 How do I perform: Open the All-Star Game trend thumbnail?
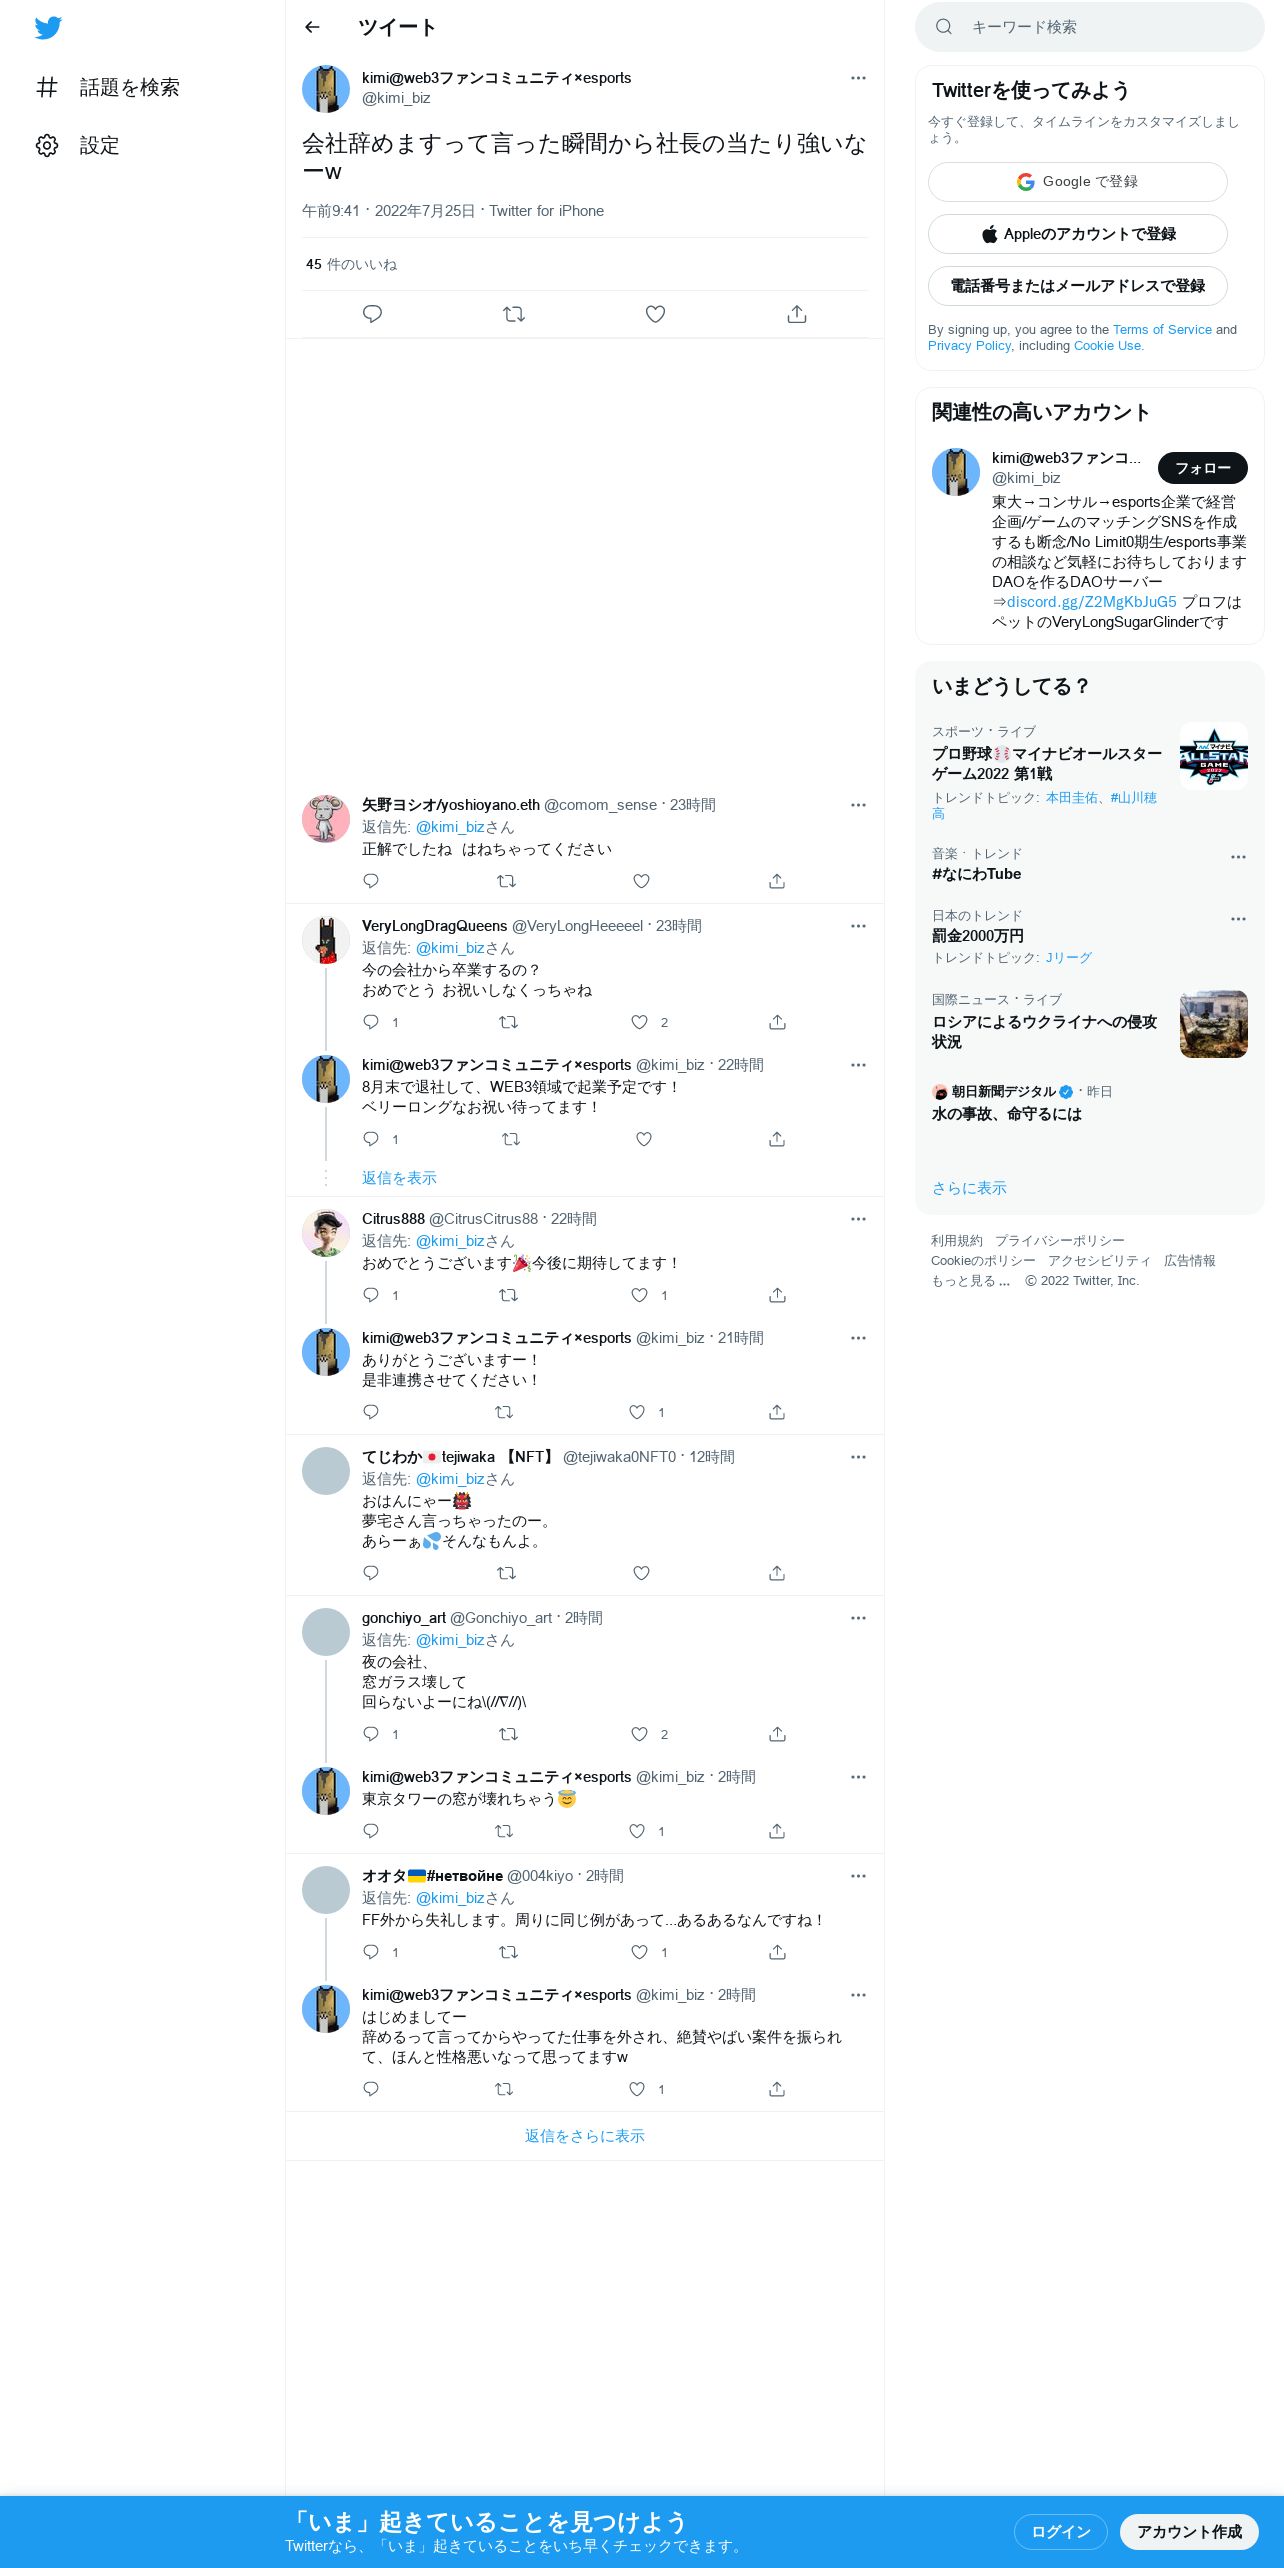click(x=1214, y=756)
